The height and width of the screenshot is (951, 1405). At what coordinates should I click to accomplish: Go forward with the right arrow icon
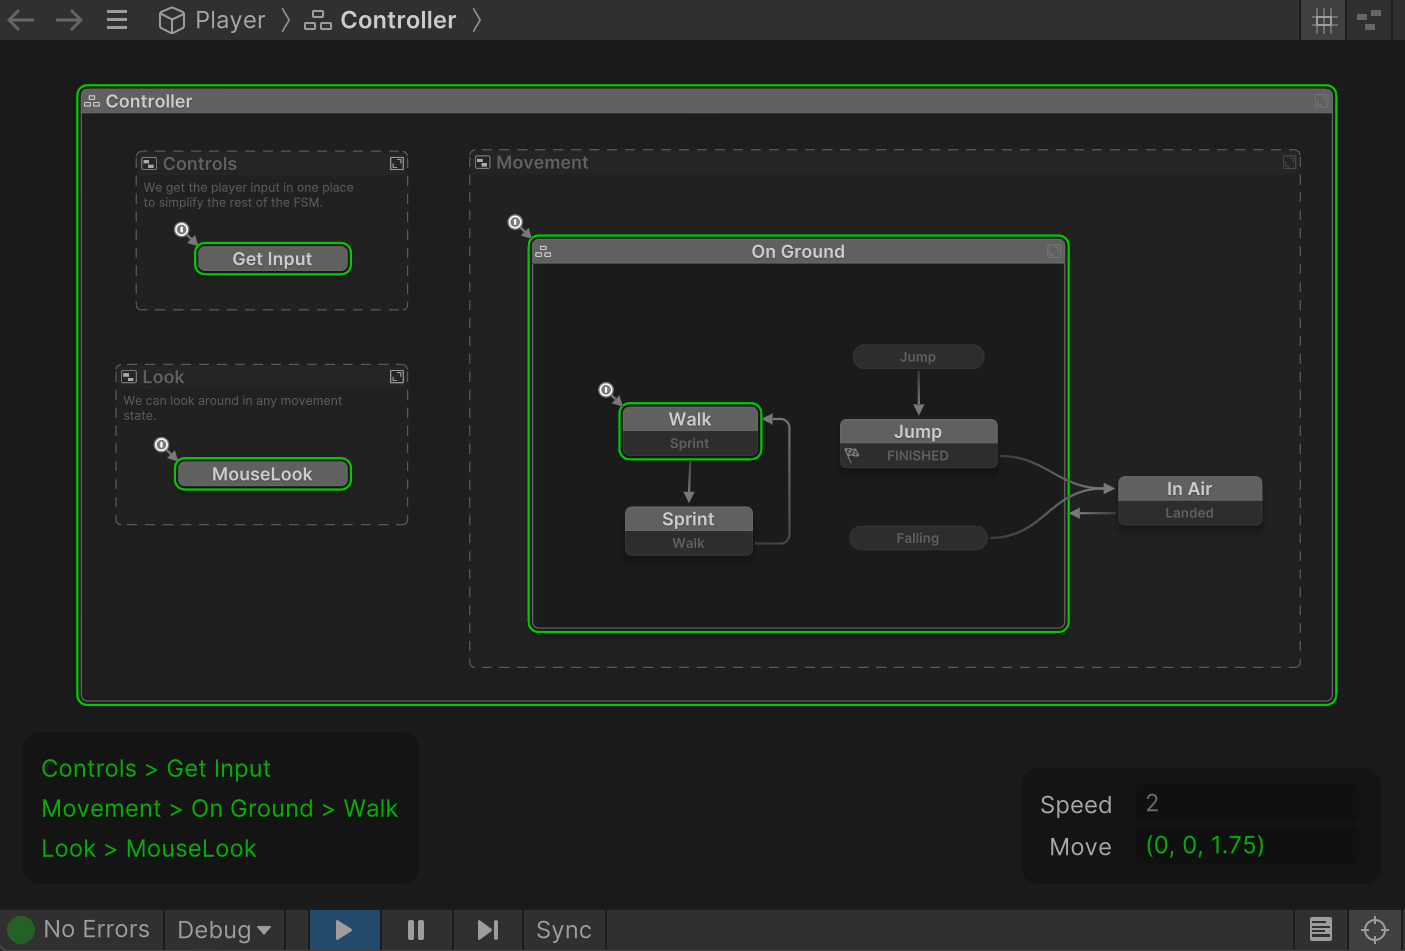[x=69, y=20]
